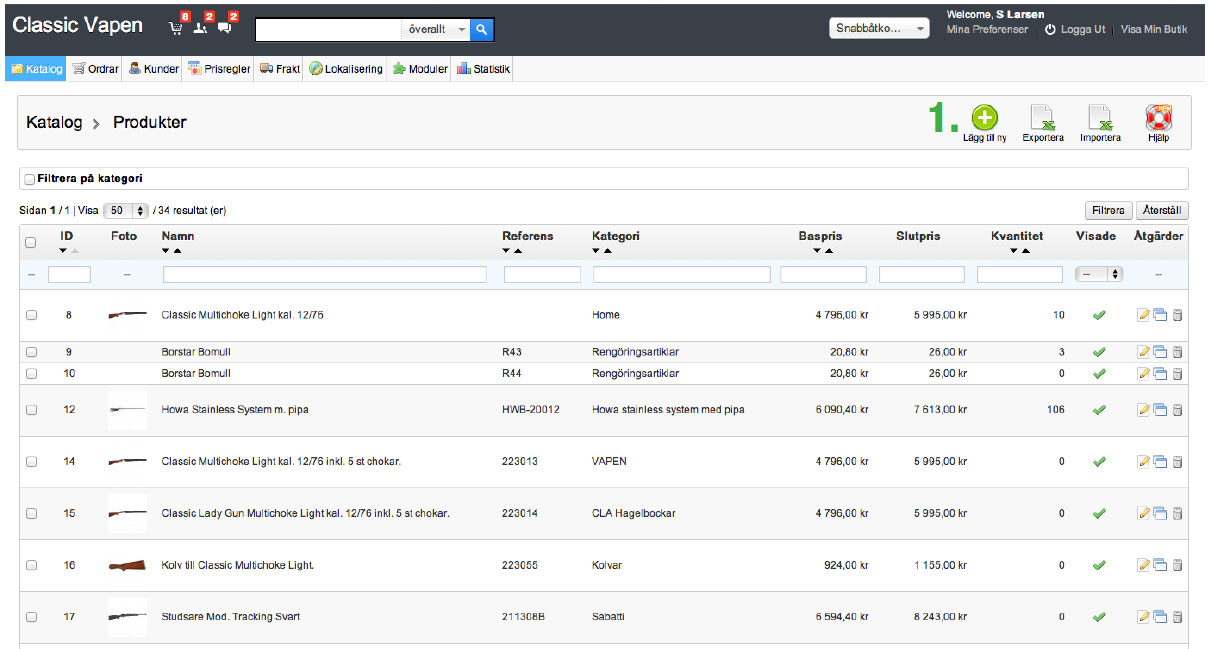Toggle the select-all checkbox in table header

pos(30,242)
